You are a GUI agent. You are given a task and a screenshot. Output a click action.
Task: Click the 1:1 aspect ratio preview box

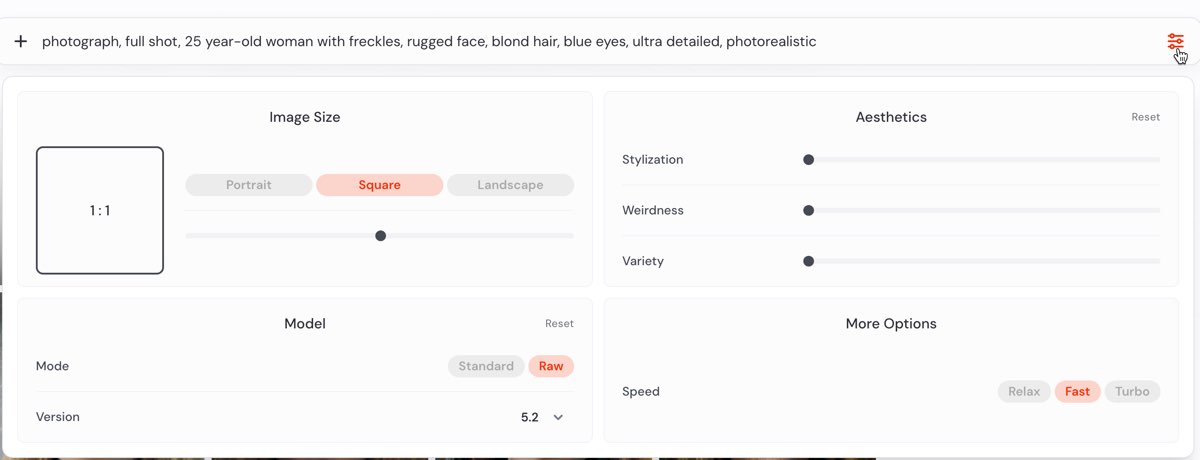(100, 211)
